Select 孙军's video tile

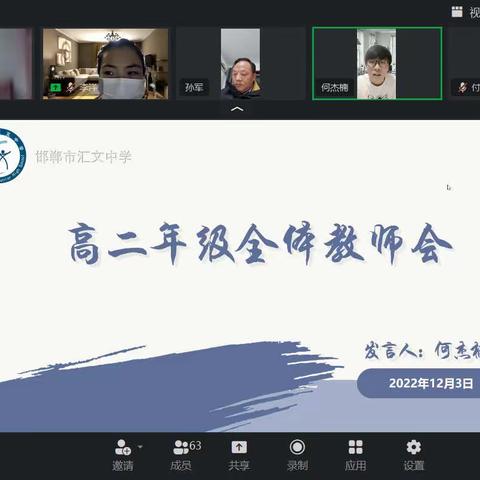(x=240, y=63)
